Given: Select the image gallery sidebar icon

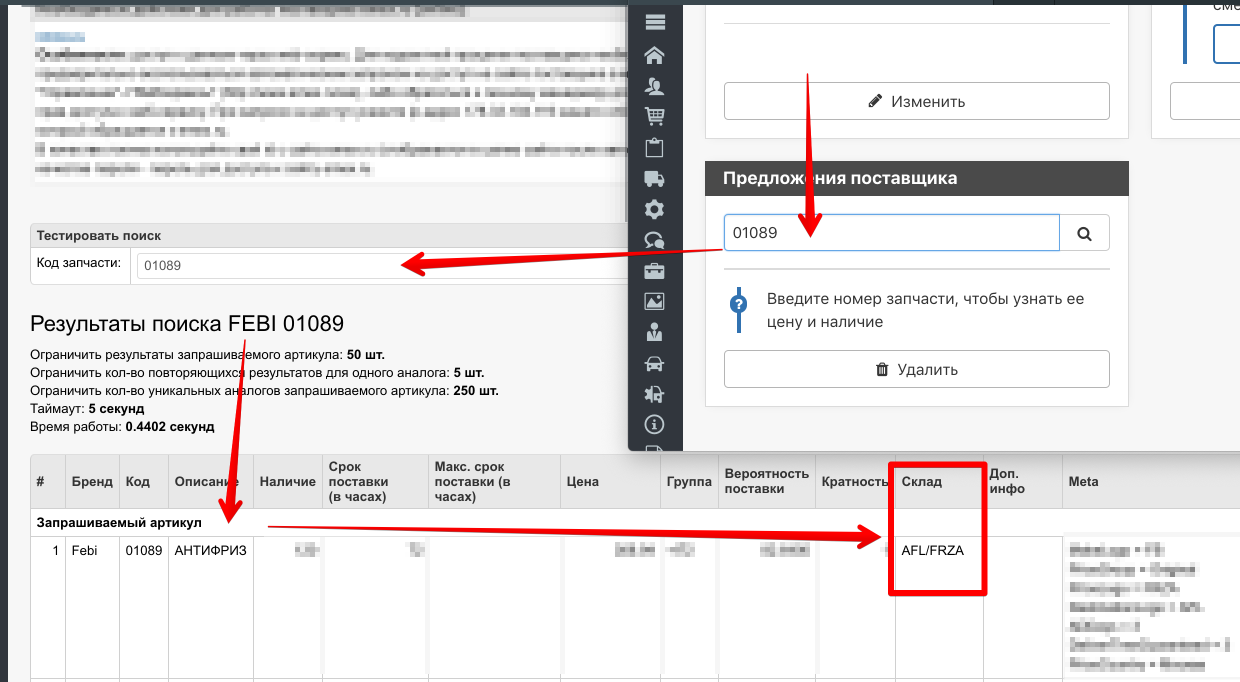Looking at the screenshot, I should pos(655,301).
